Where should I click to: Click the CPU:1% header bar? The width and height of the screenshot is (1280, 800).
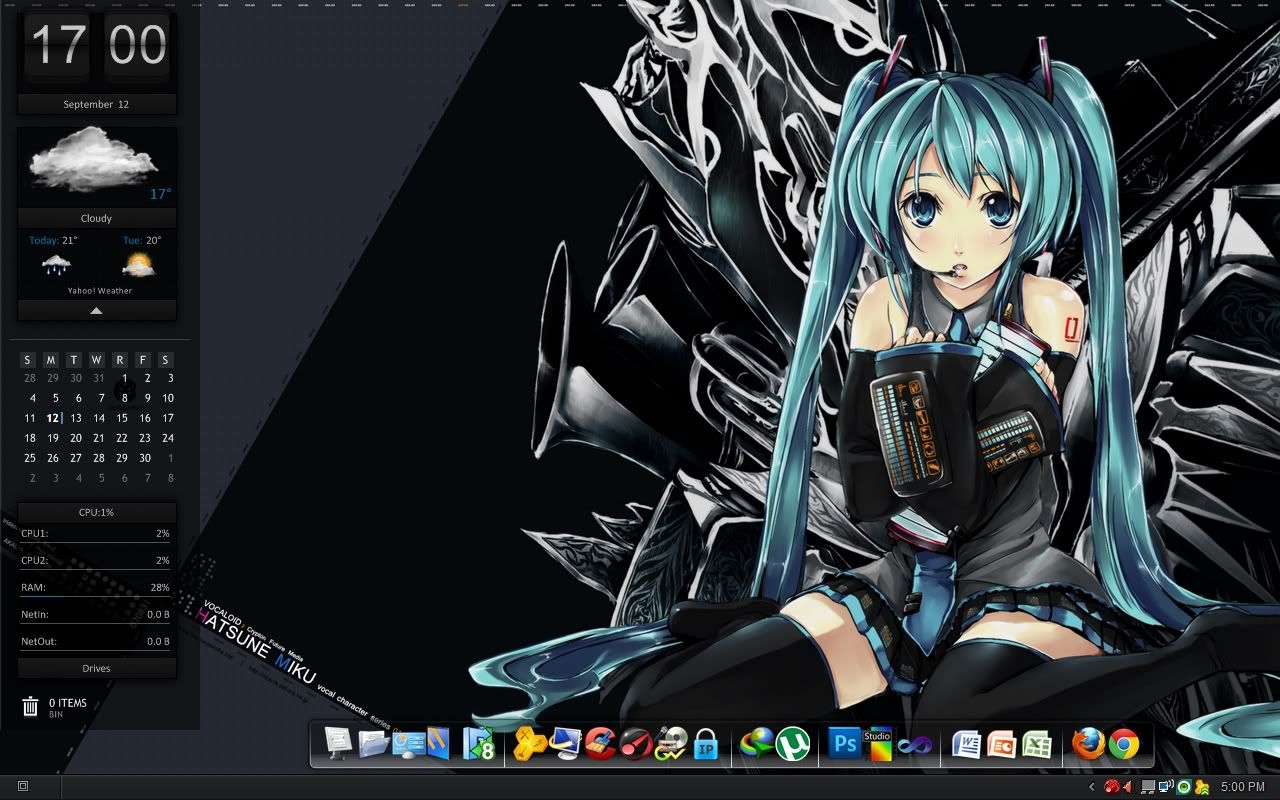[97, 512]
